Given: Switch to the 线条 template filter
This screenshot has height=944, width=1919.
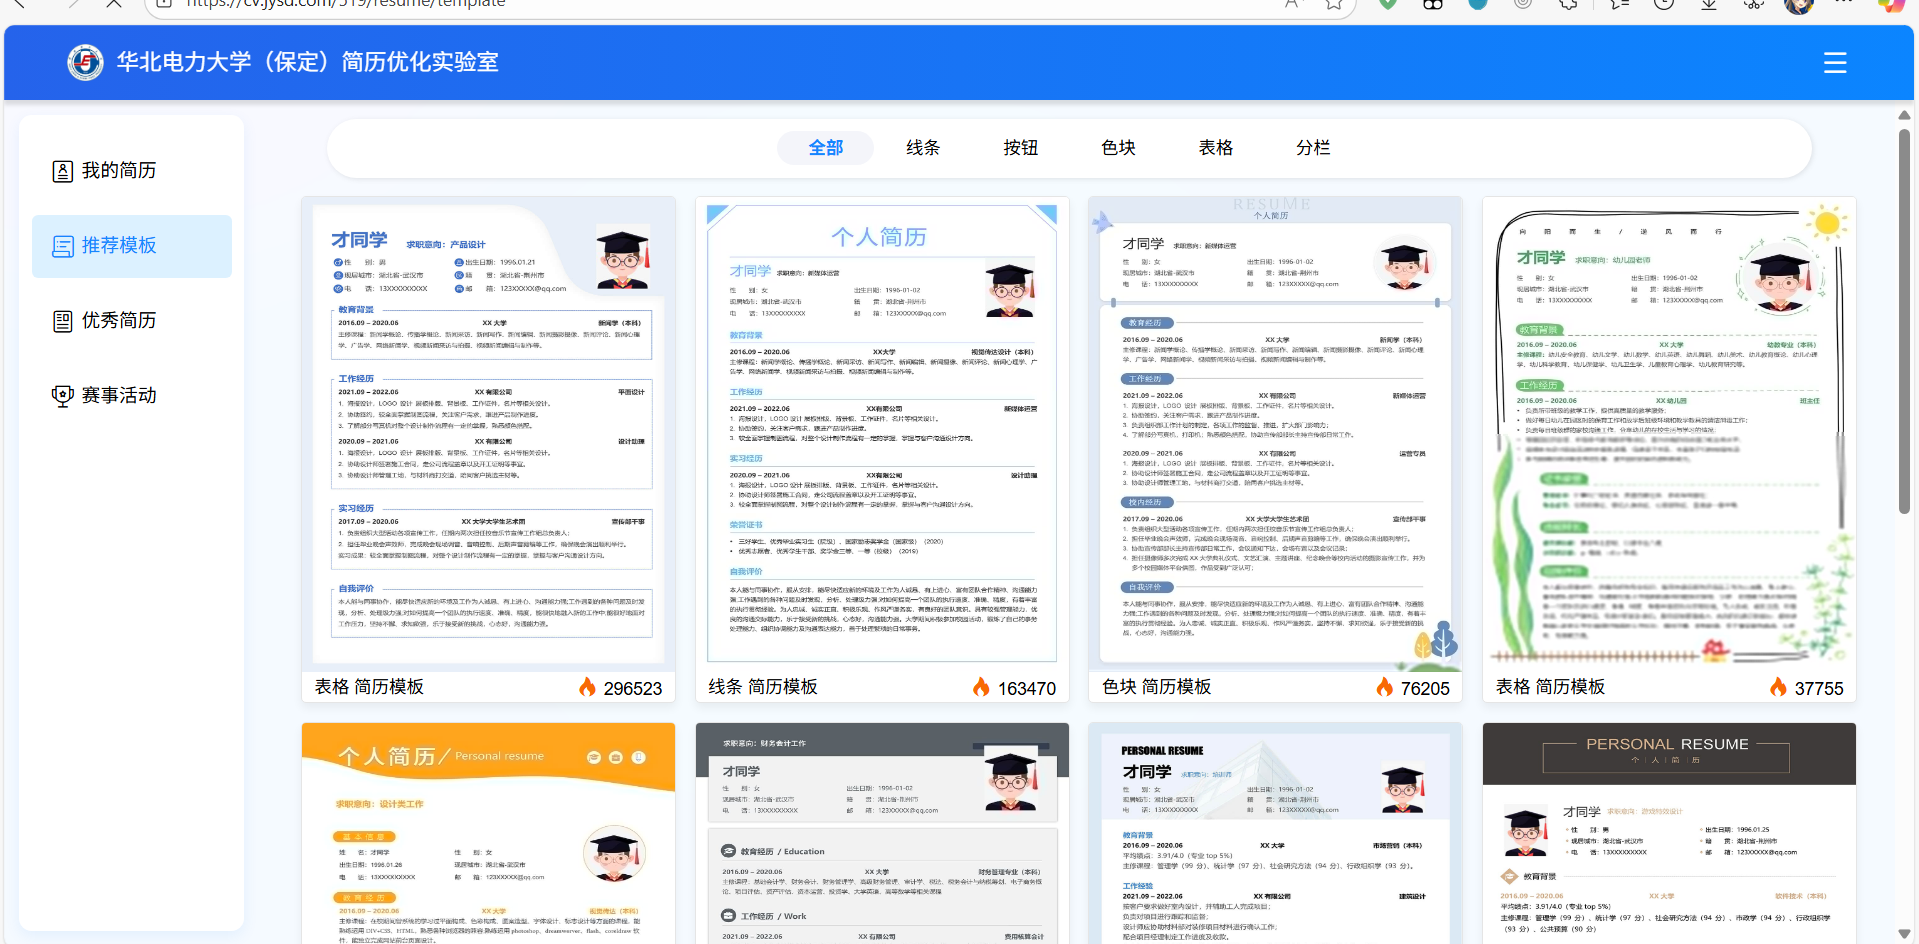Looking at the screenshot, I should pos(922,147).
